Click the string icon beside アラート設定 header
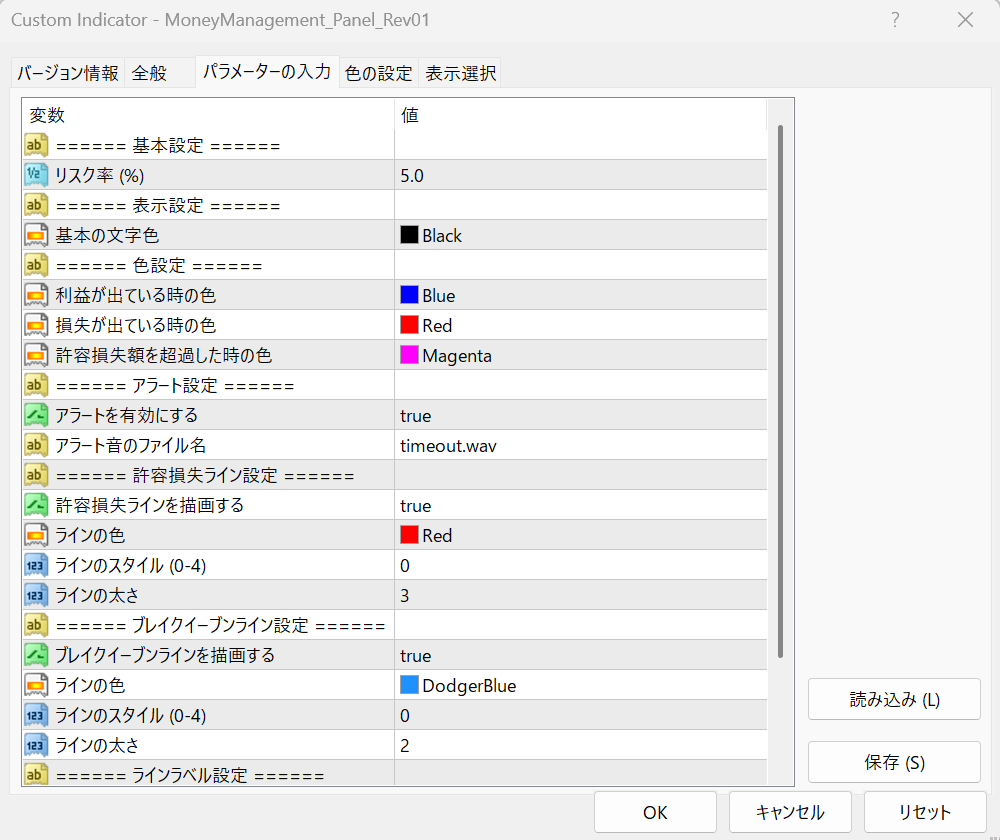Viewport: 1000px width, 840px height. click(x=36, y=385)
